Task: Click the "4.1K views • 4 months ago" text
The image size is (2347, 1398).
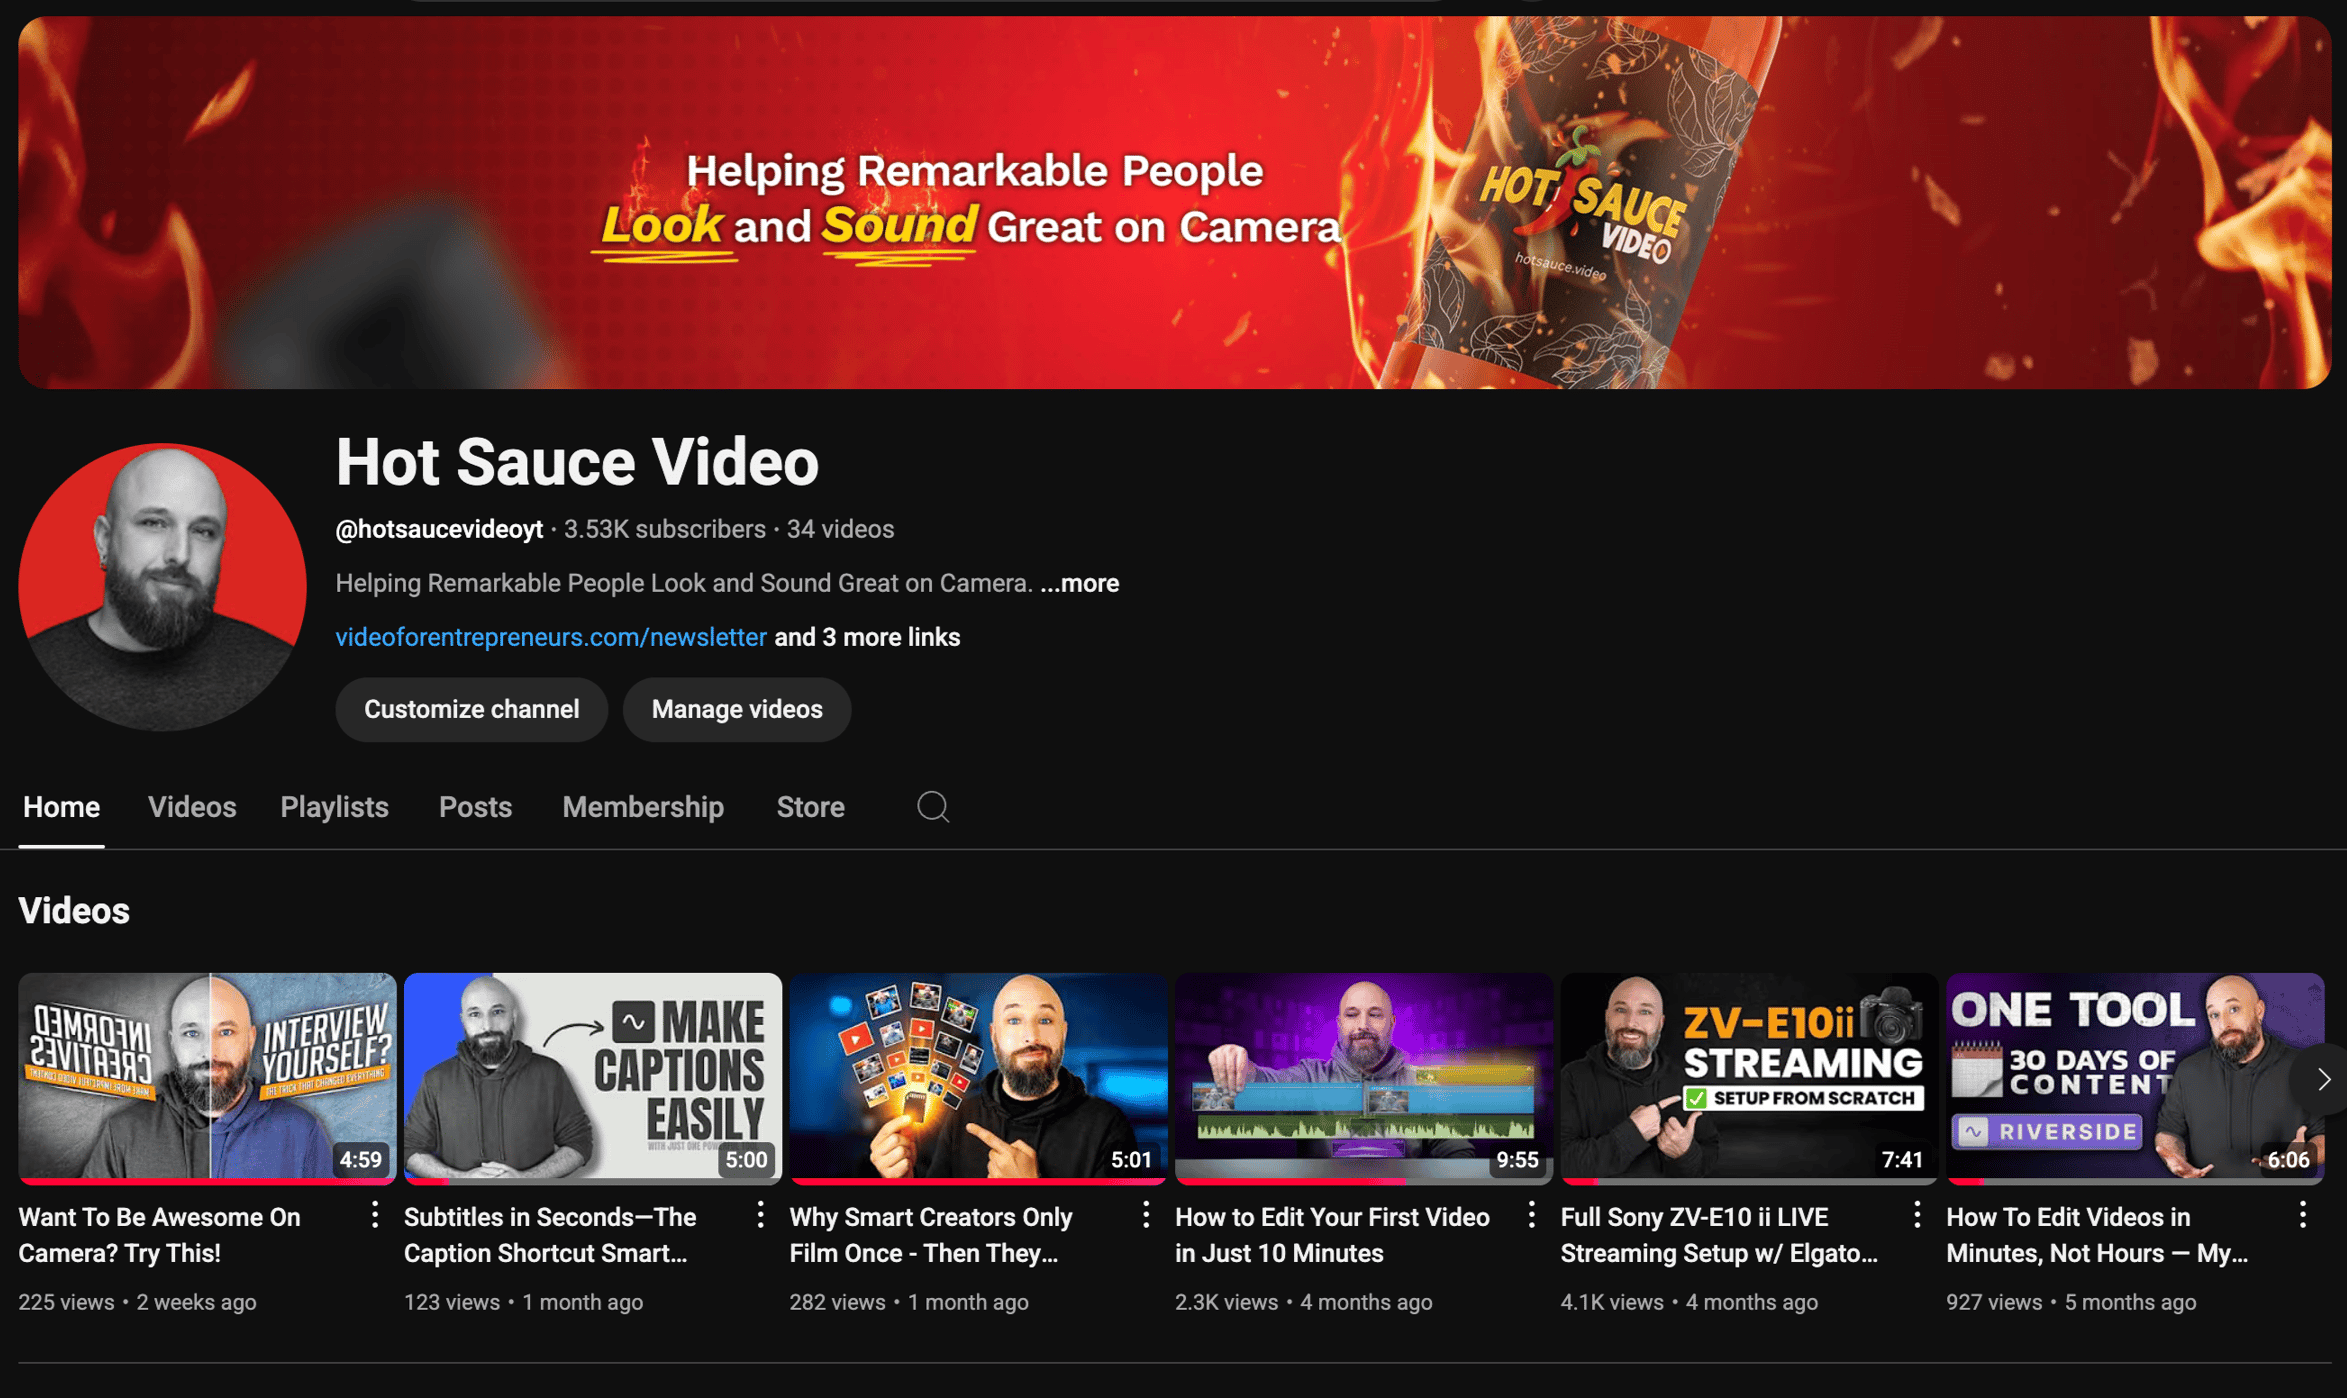Action: pyautogui.click(x=1689, y=1302)
